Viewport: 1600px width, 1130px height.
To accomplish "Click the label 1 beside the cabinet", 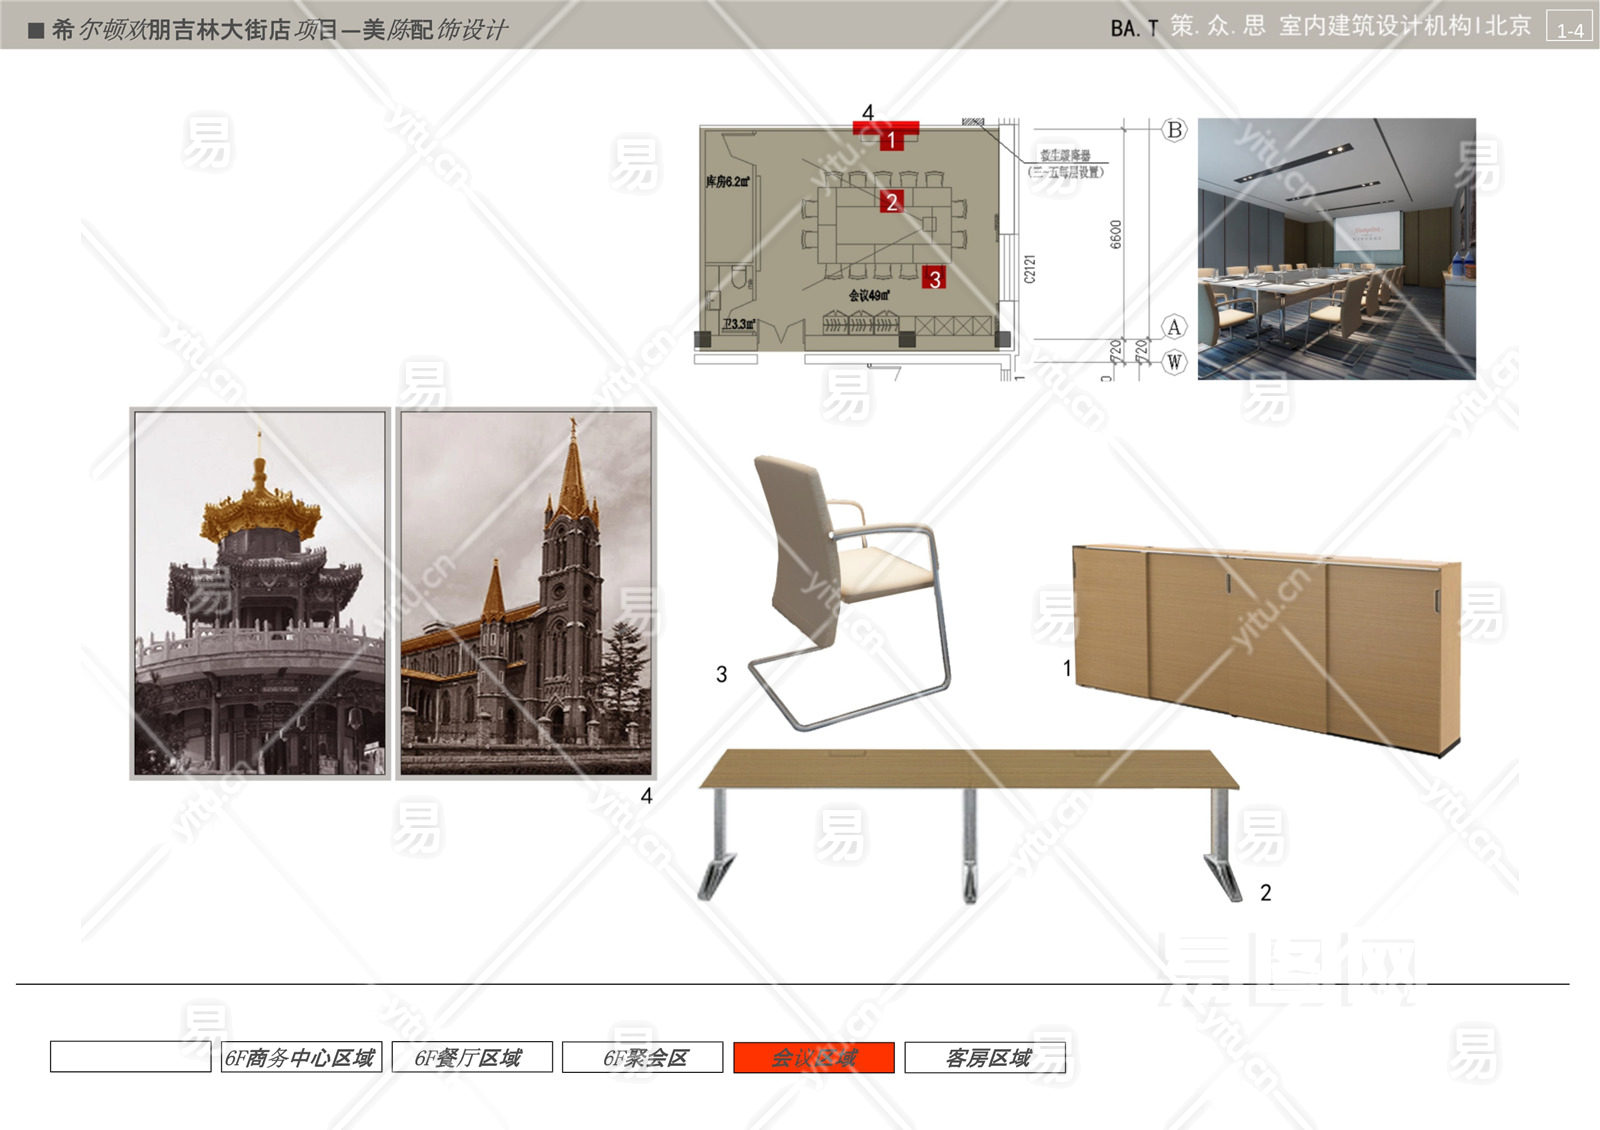I will pos(1067,668).
